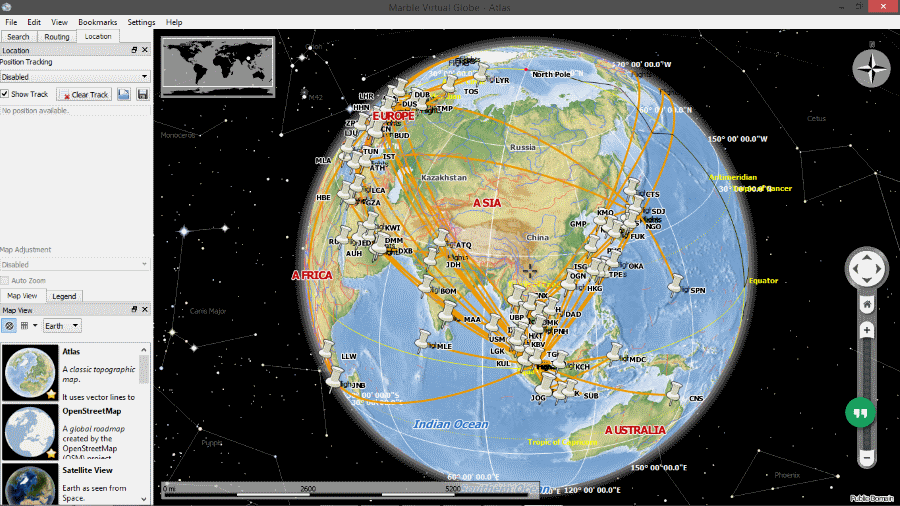Click the MDC pushpin marker
Screen dimensions: 900x506
tap(615, 352)
